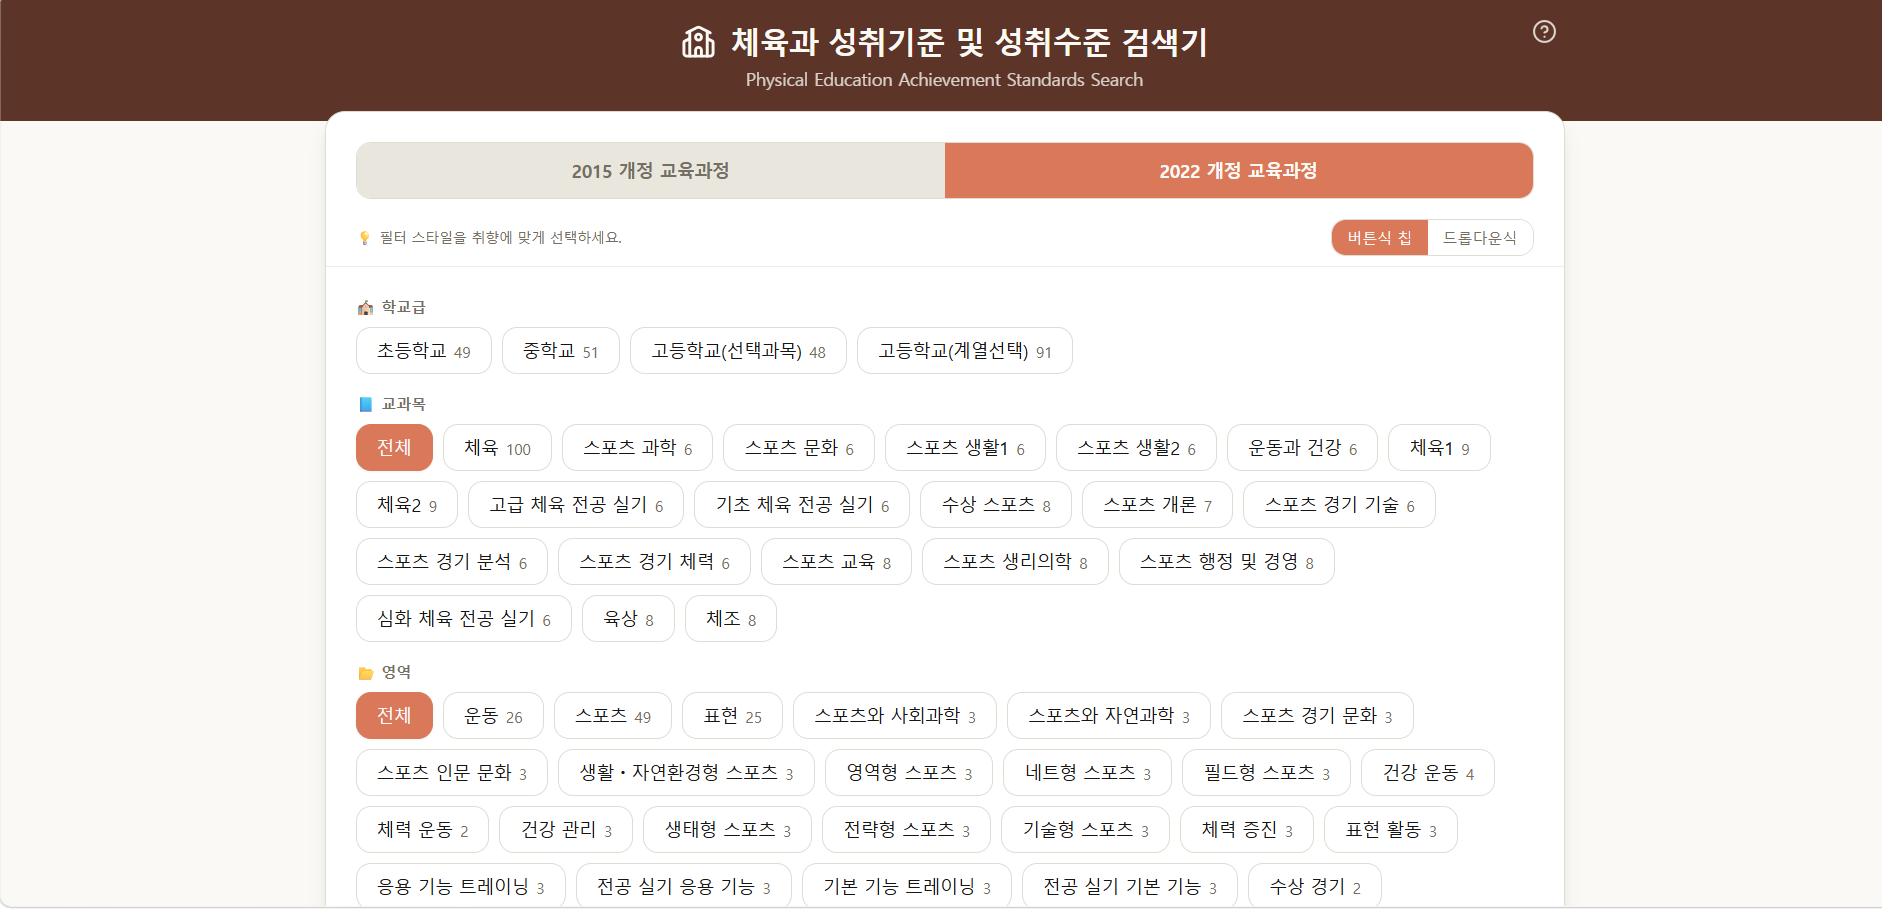This screenshot has height=909, width=1882.
Task: Switch to the 2015 개정 교육과정 tab
Action: pyautogui.click(x=651, y=171)
